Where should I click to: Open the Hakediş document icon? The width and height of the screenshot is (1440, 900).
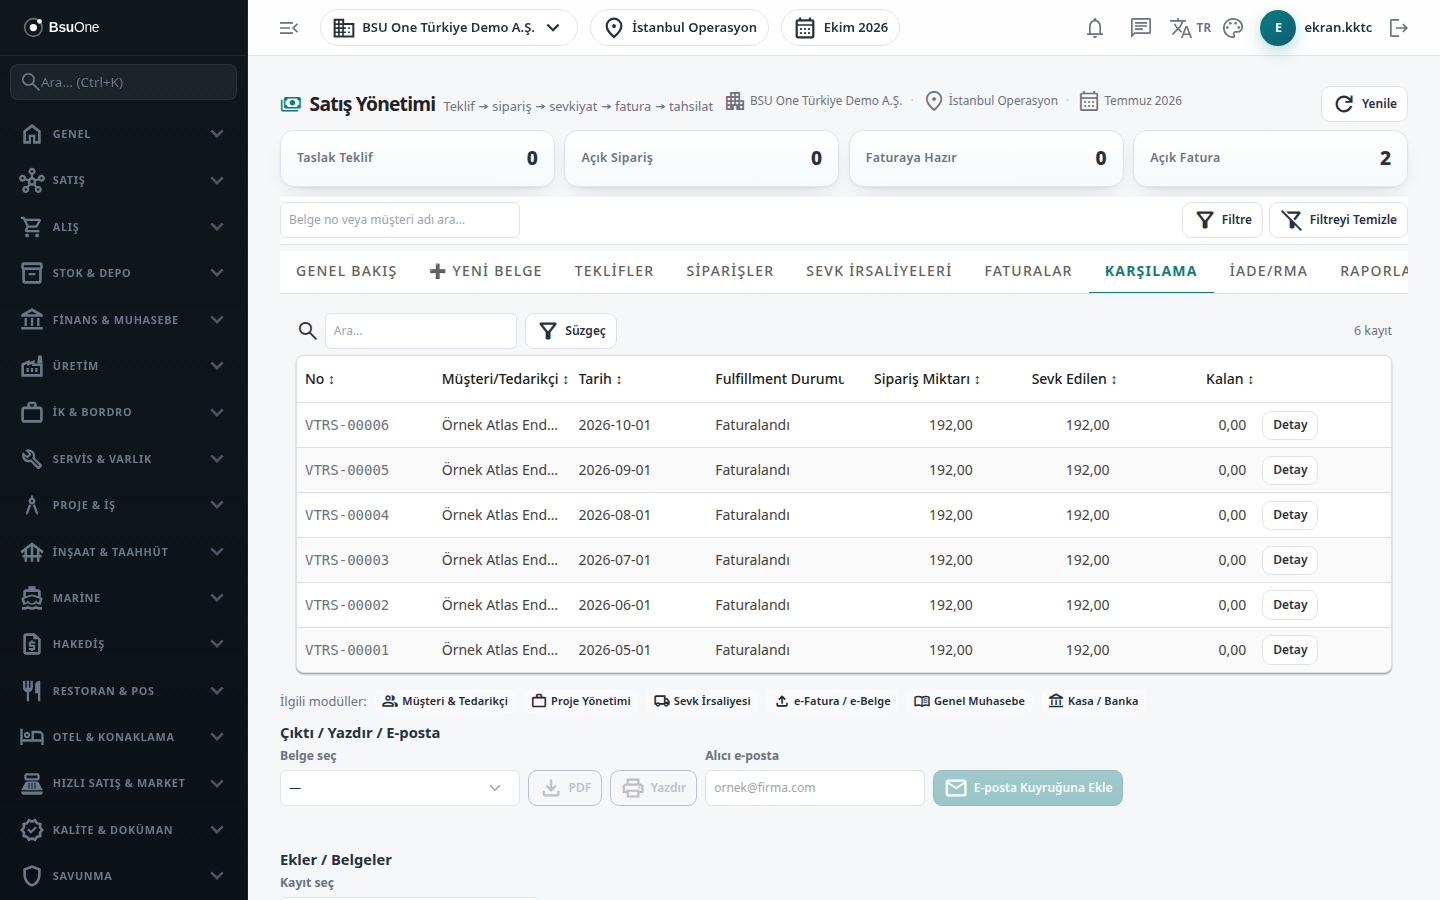coord(32,644)
